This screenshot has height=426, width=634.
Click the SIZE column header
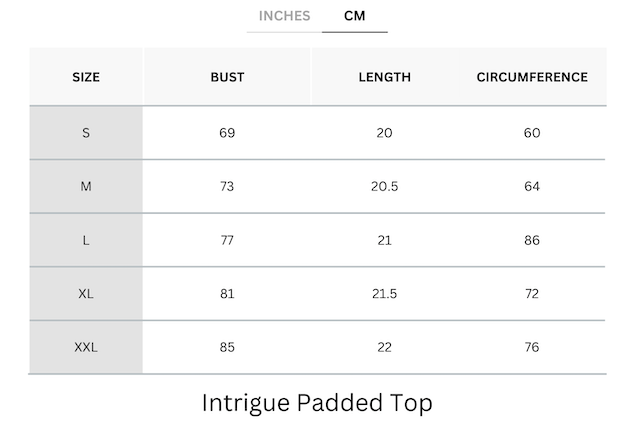click(86, 77)
